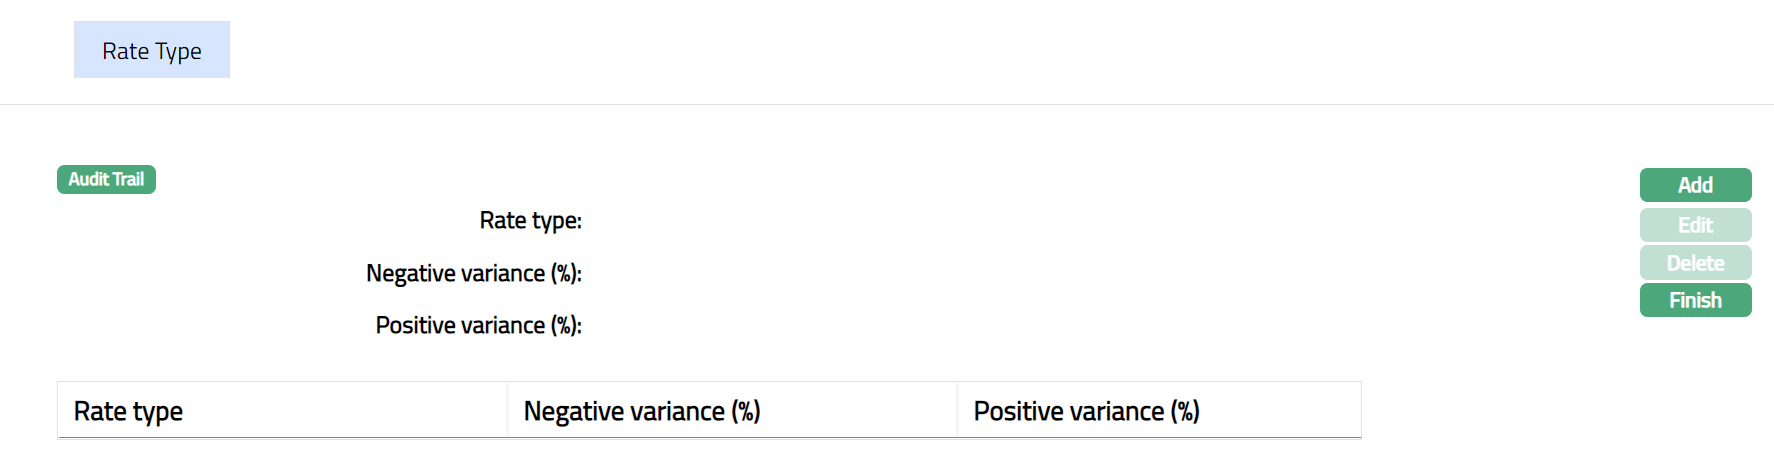Click the "Positive variance (%):" form label

[x=478, y=326]
